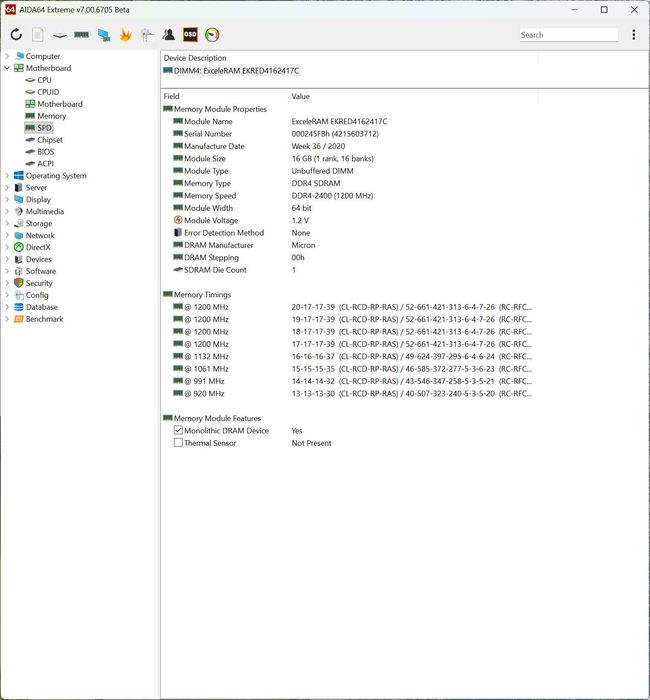Expand the Operating System node

7,176
